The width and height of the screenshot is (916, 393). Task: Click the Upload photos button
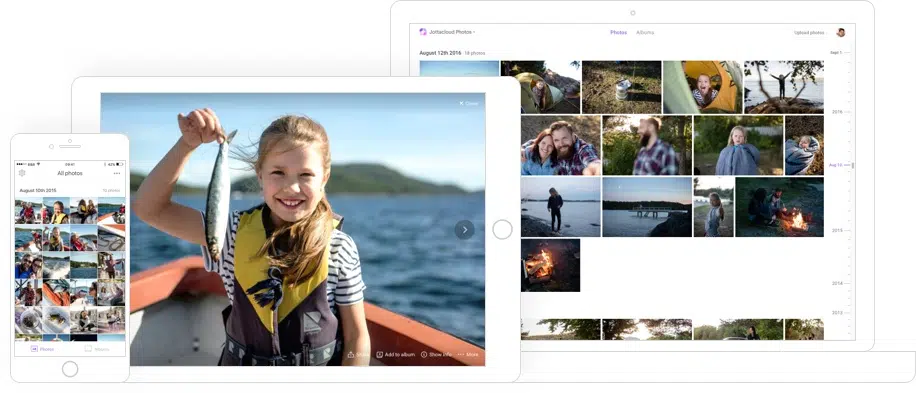coord(810,33)
